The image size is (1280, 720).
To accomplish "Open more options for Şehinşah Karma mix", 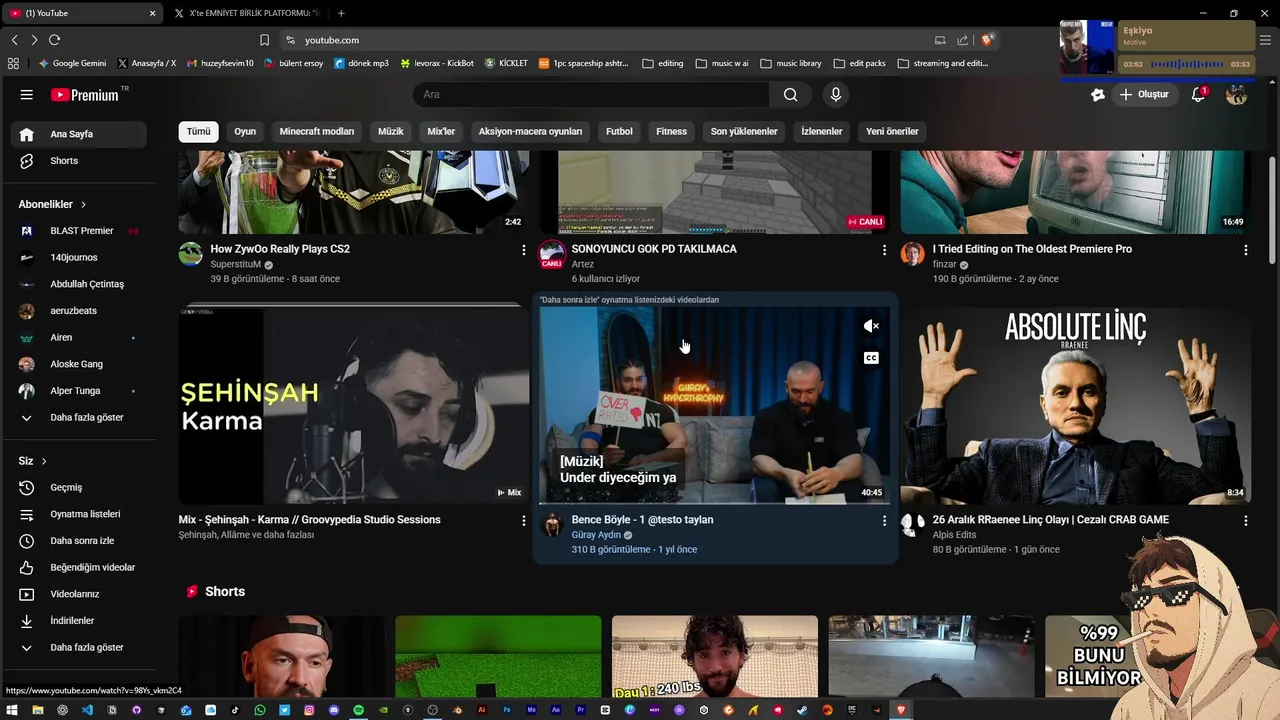I will (523, 521).
